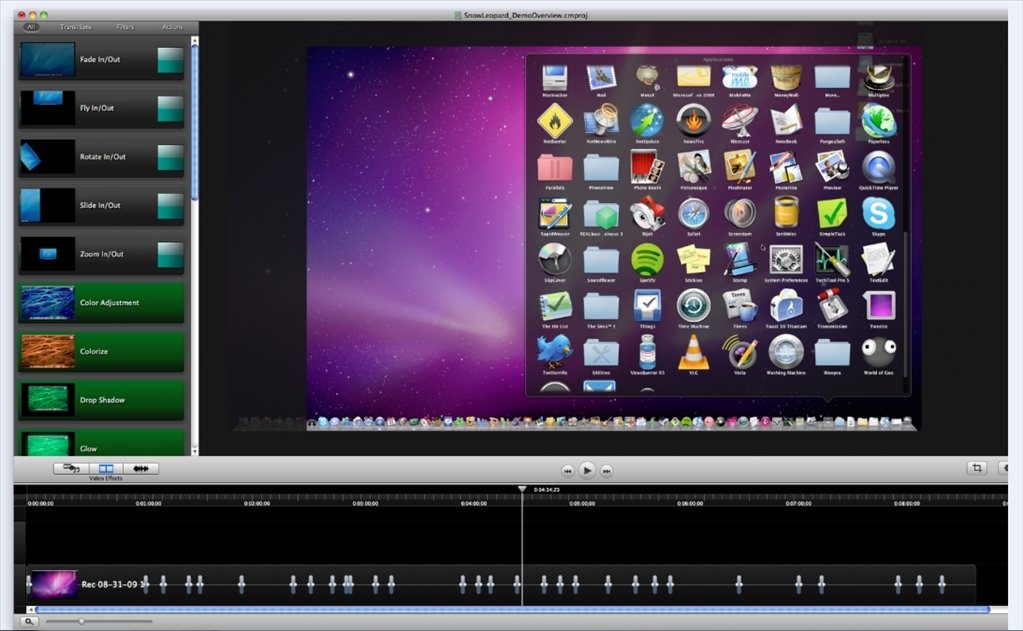Rewind to previous frame button
This screenshot has width=1023, height=631.
click(x=568, y=470)
